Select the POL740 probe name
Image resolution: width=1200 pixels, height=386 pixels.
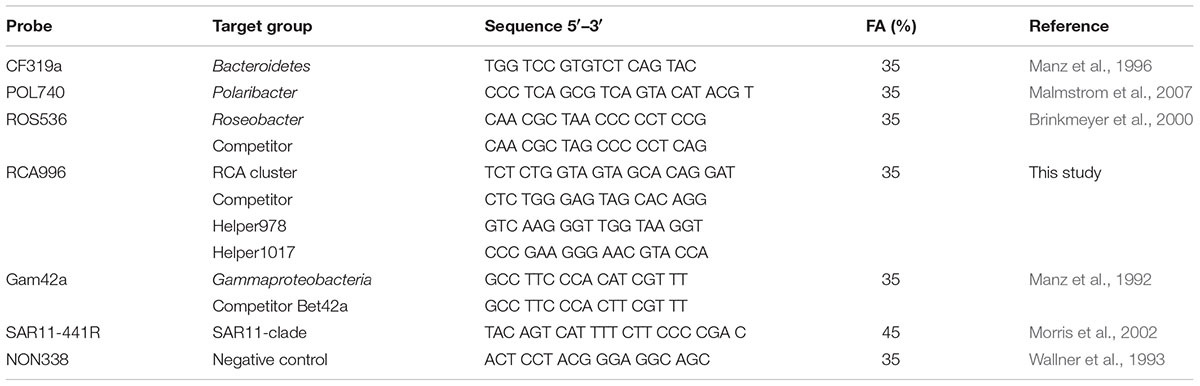[x=33, y=93]
